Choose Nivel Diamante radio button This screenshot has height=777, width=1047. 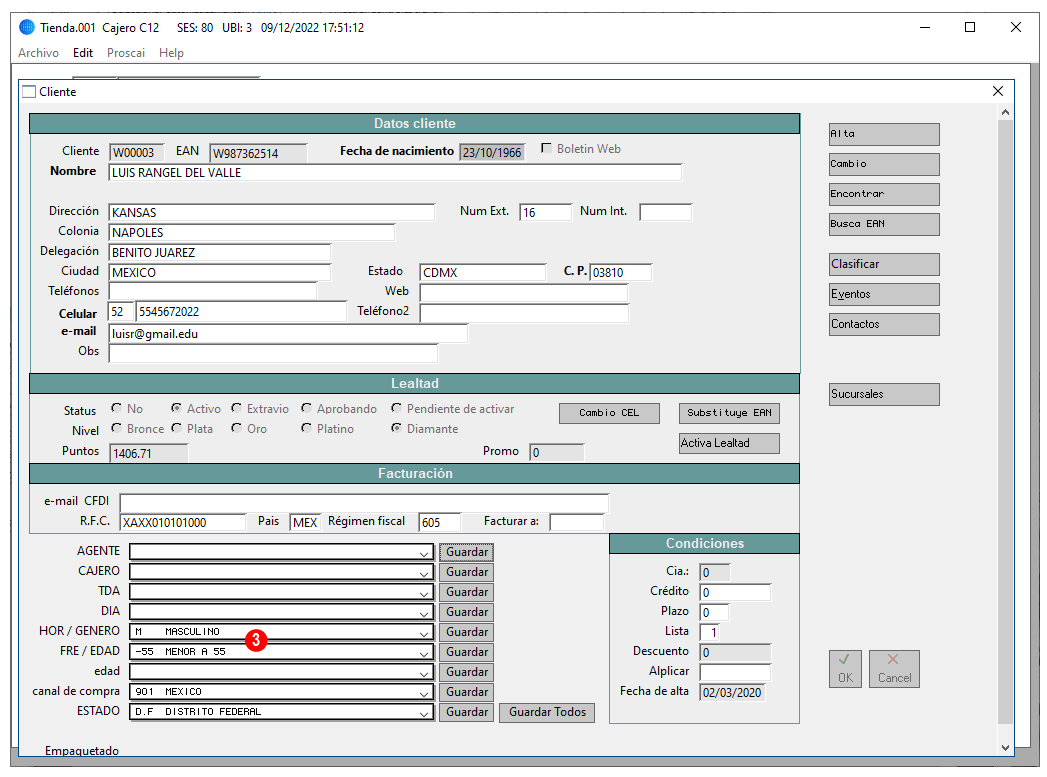[397, 428]
